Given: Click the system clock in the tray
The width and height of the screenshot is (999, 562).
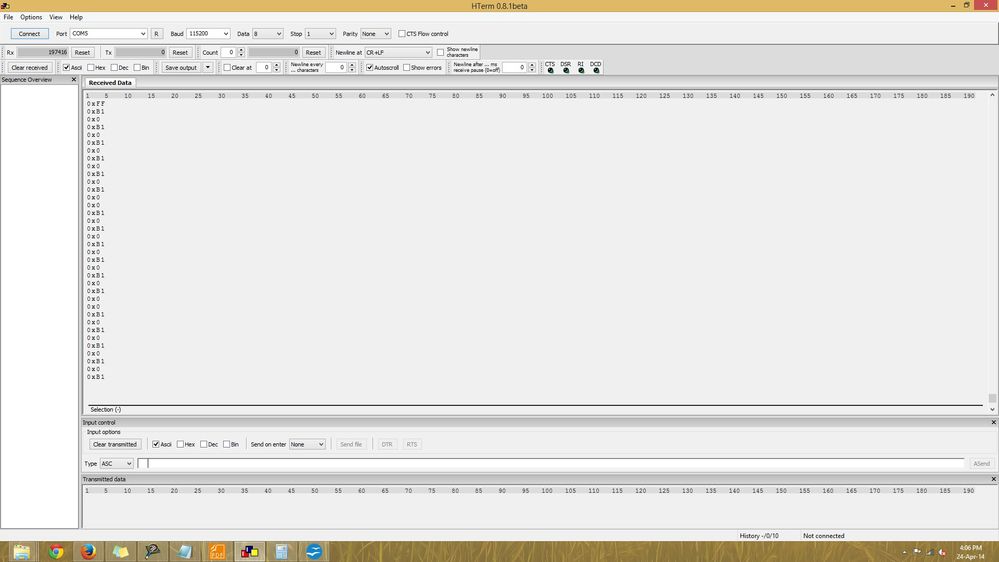Looking at the screenshot, I should (970, 552).
